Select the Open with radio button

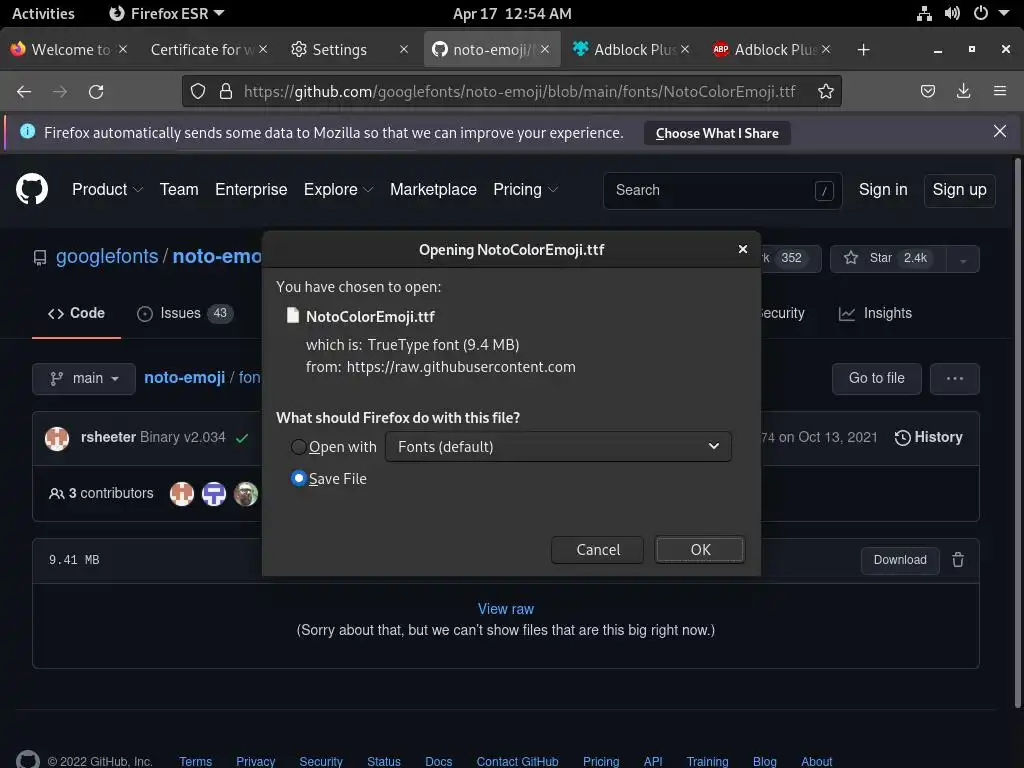(298, 447)
